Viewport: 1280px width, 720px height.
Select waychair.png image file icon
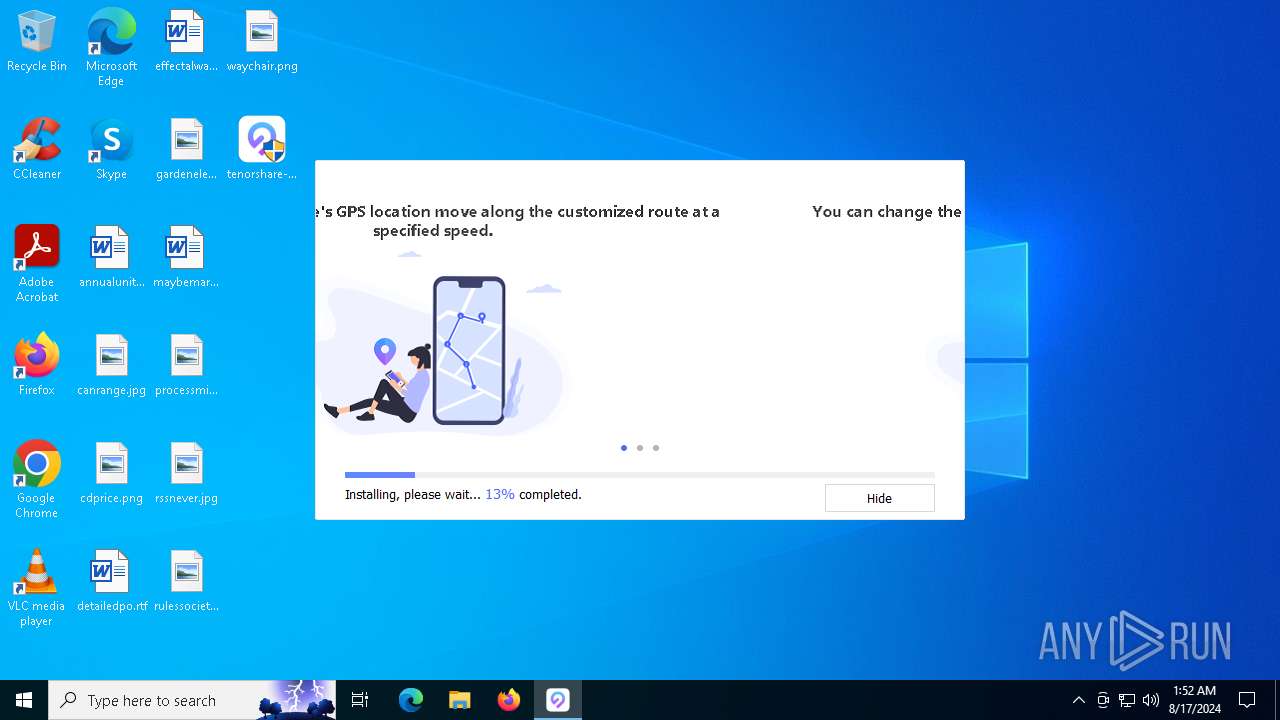(262, 42)
